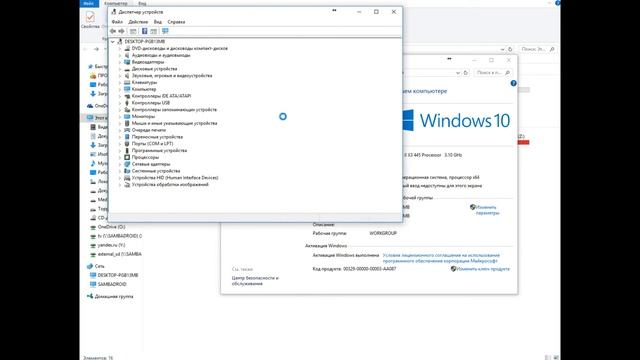Open address dropdown in the System window
The height and width of the screenshot is (360, 640).
tap(458, 73)
